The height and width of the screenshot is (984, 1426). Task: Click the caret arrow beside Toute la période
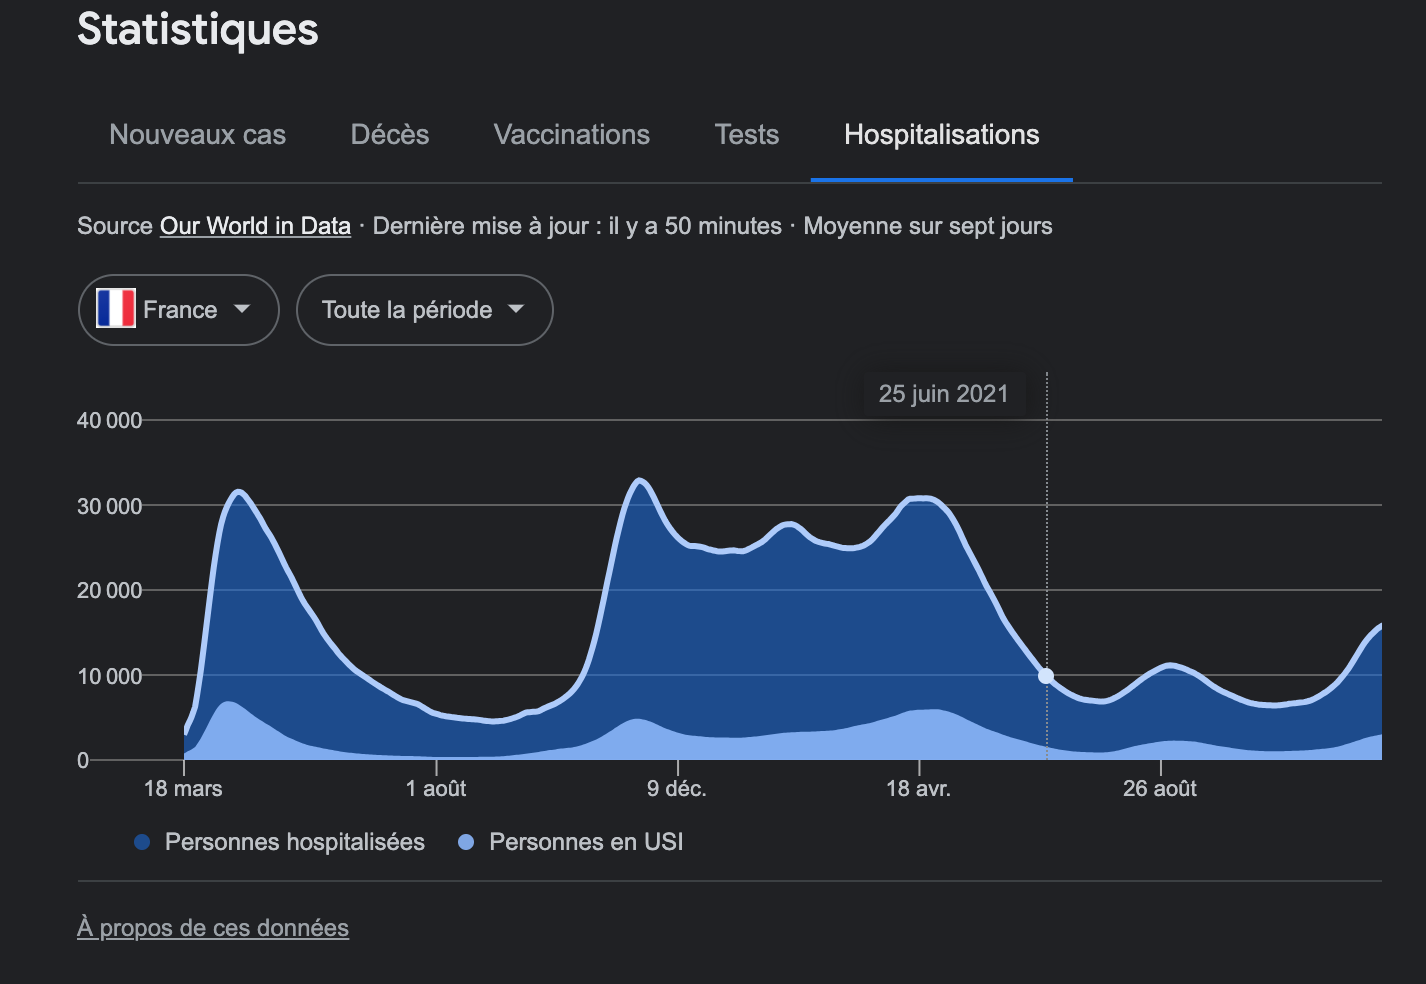pyautogui.click(x=516, y=309)
